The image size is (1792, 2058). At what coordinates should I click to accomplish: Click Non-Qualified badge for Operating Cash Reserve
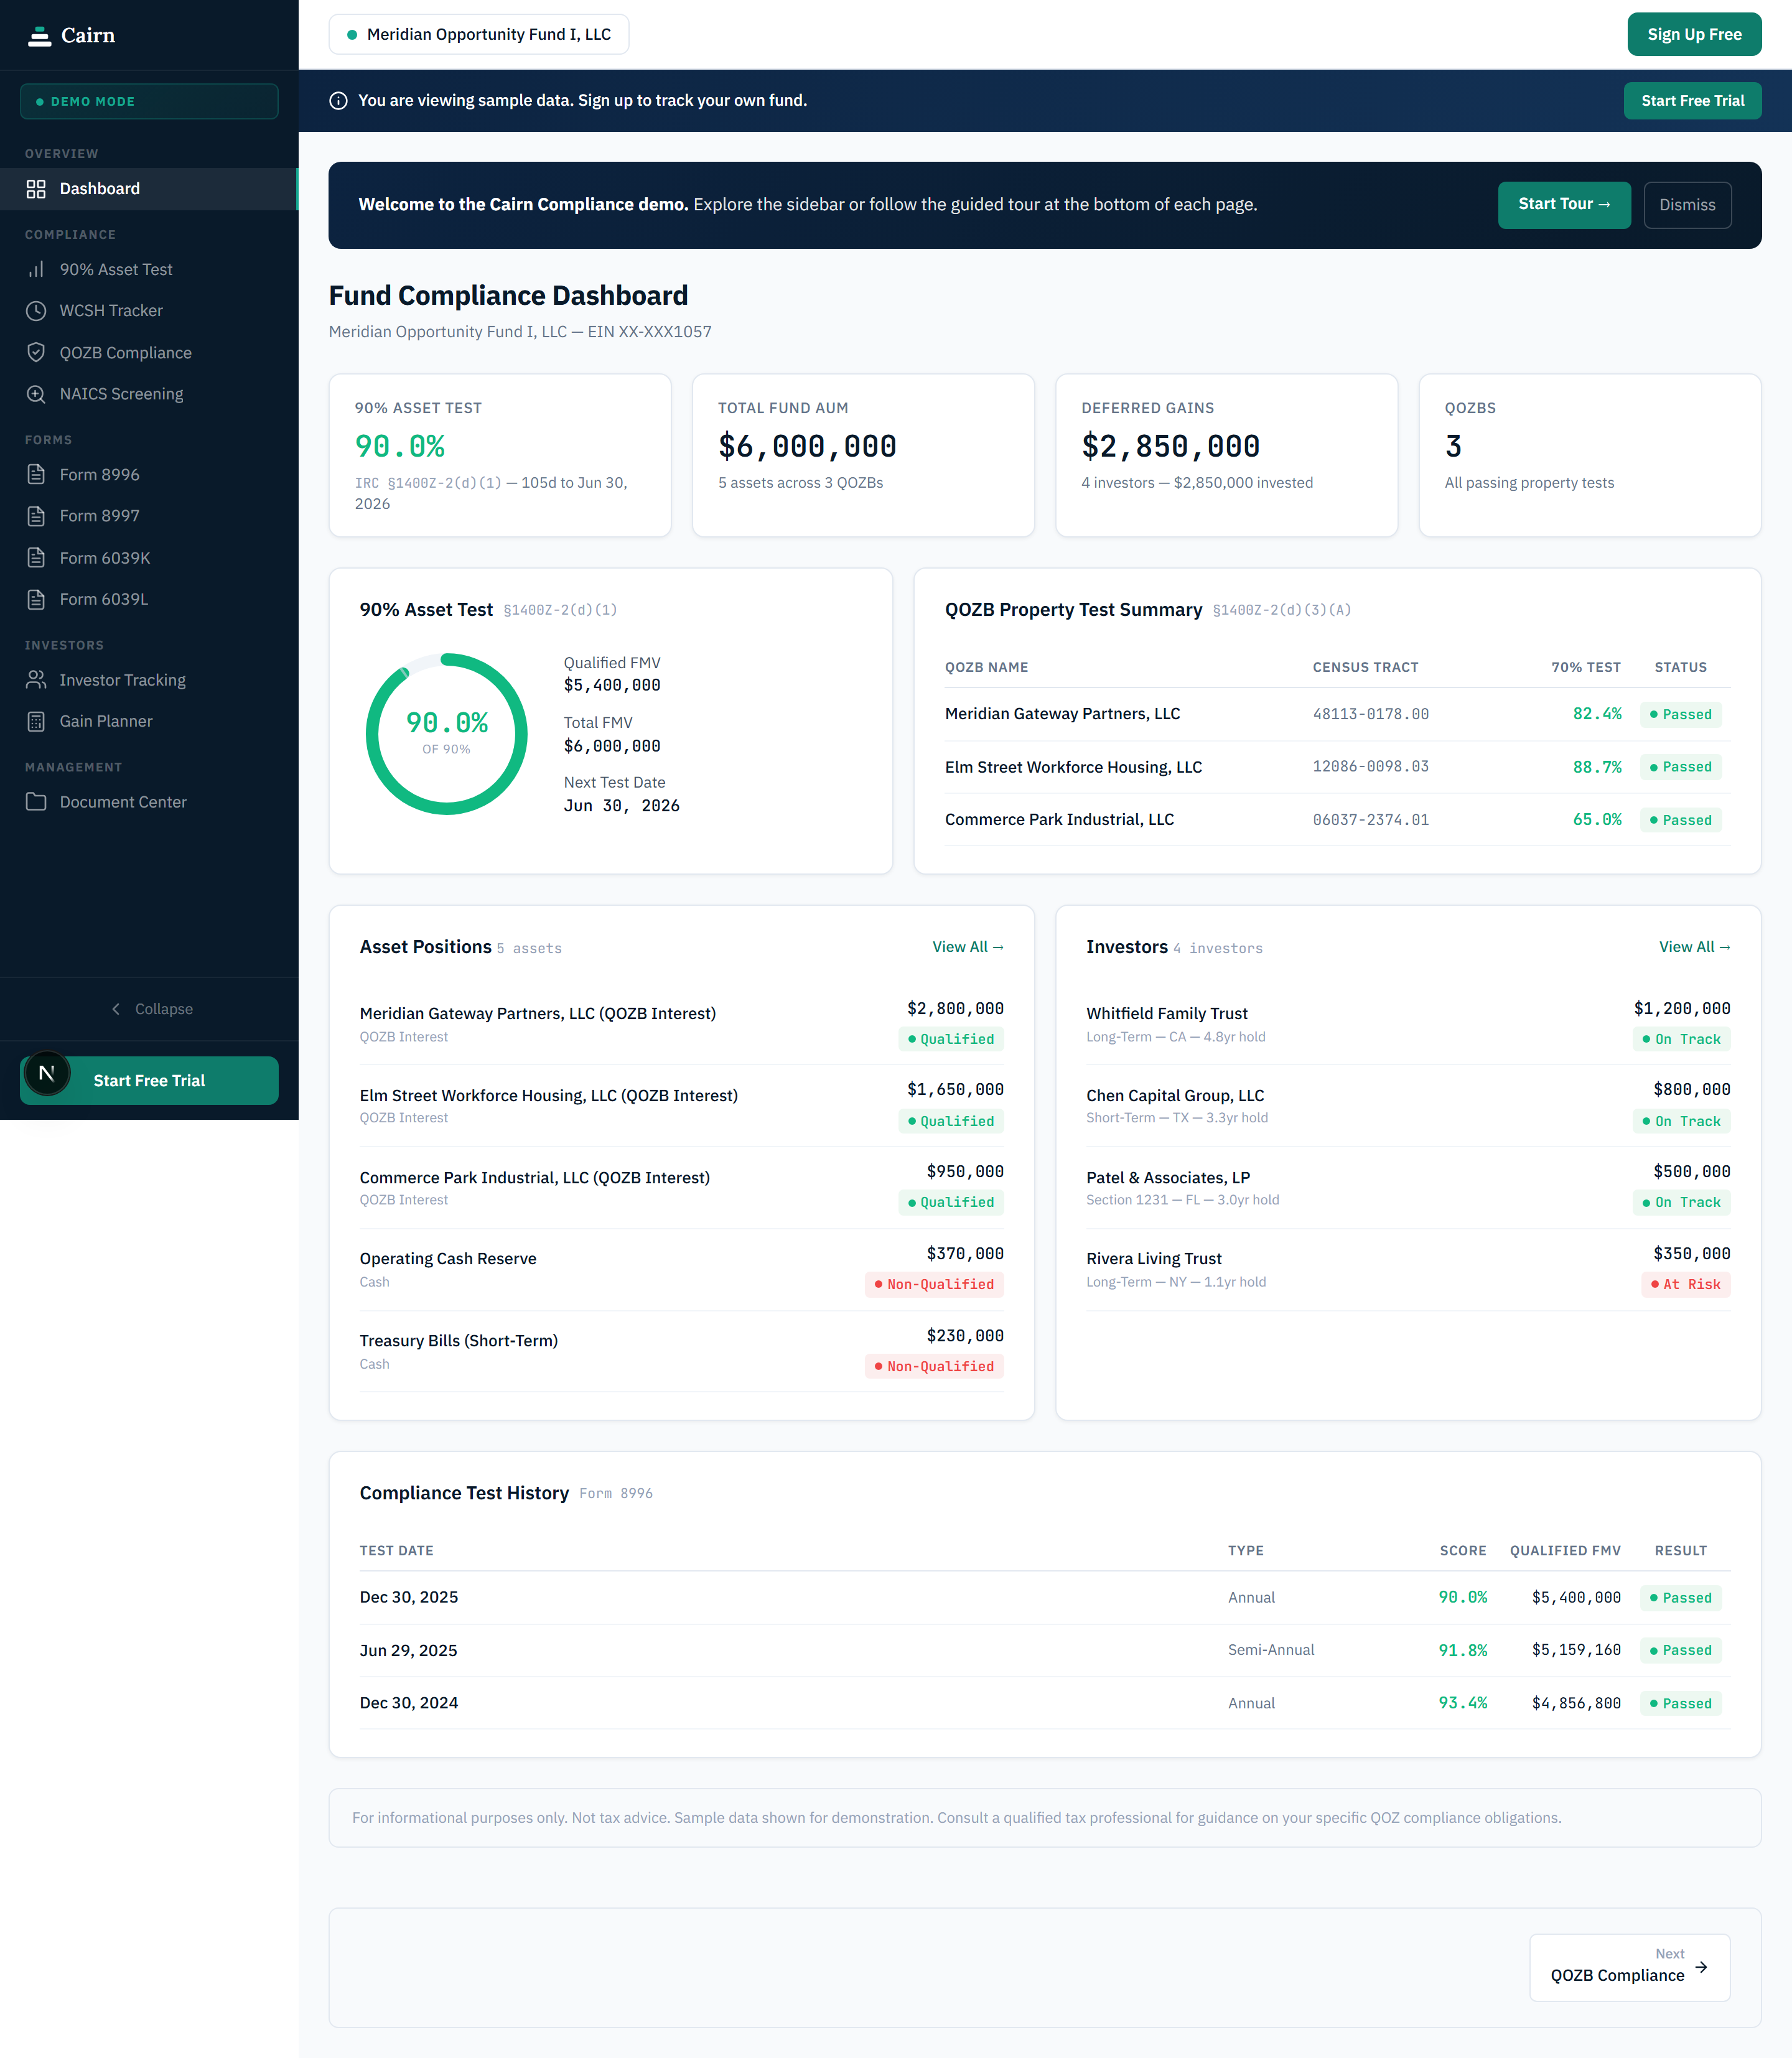click(934, 1285)
